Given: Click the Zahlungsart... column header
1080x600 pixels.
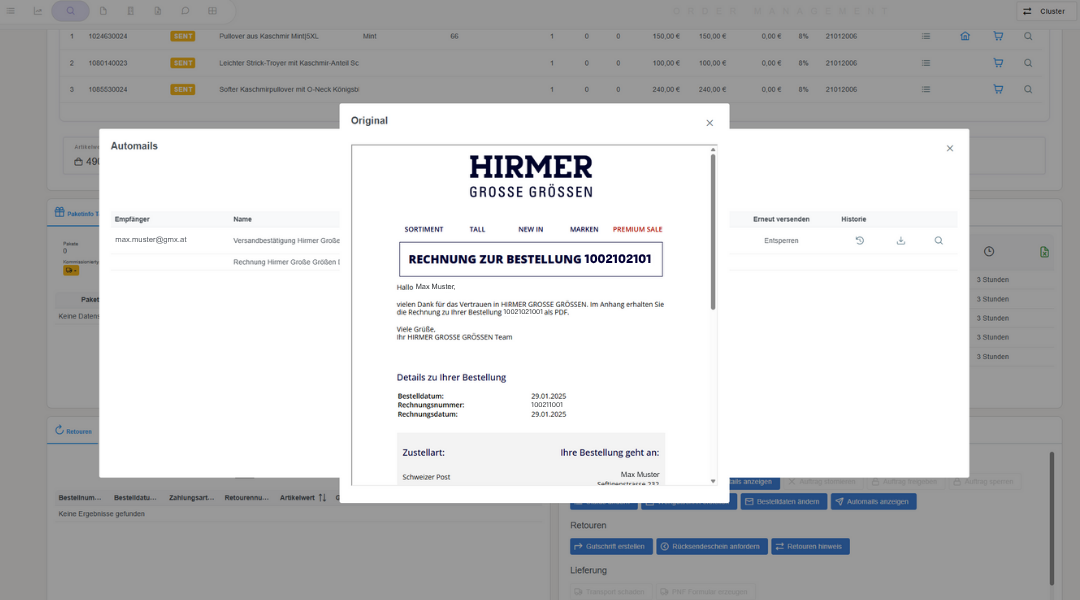Looking at the screenshot, I should tap(191, 497).
